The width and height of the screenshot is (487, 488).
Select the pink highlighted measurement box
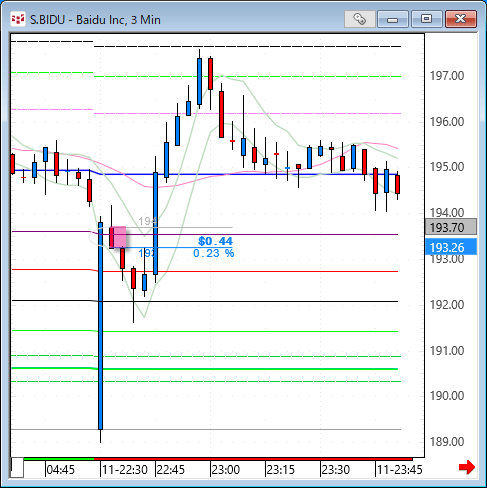pos(118,237)
